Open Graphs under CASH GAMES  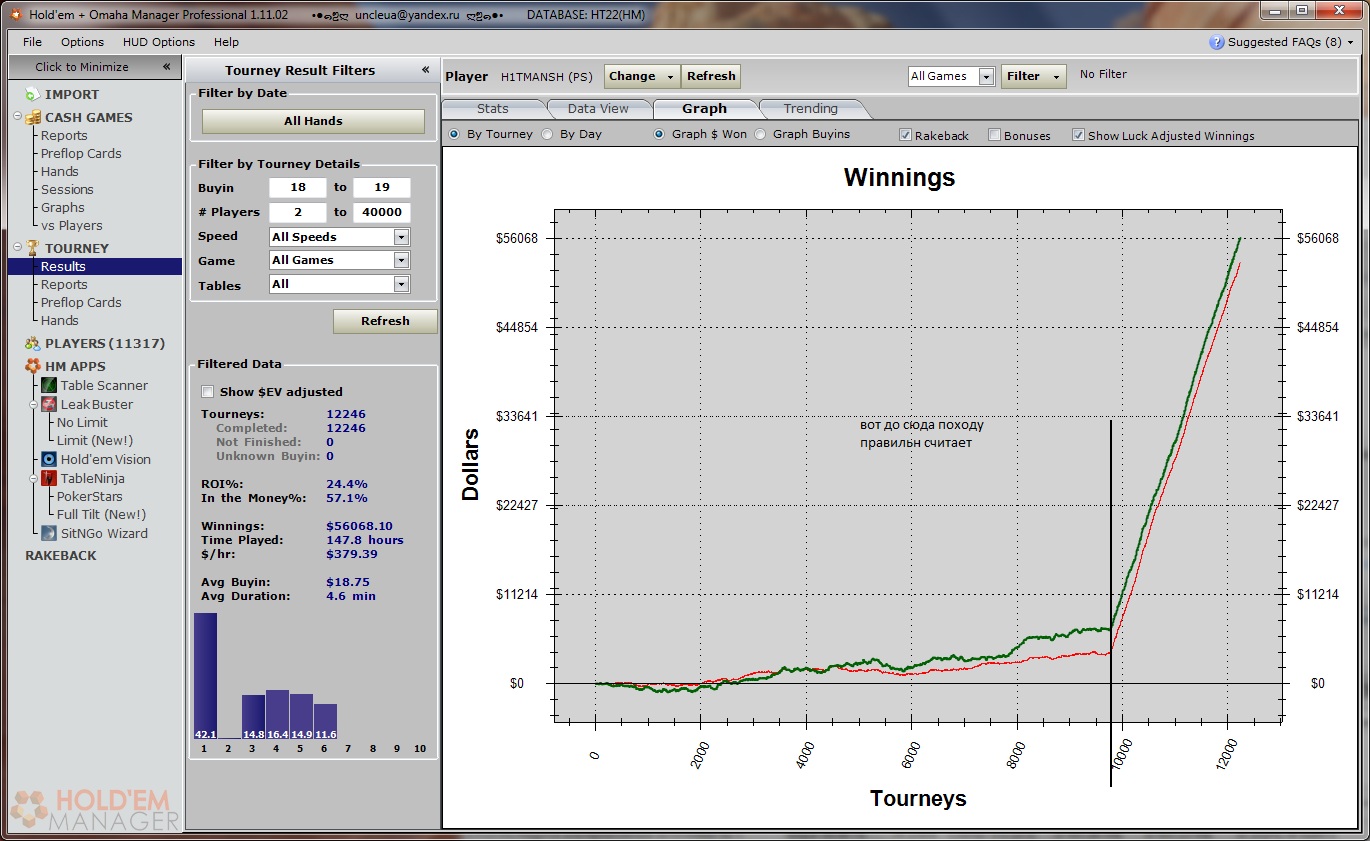click(63, 207)
